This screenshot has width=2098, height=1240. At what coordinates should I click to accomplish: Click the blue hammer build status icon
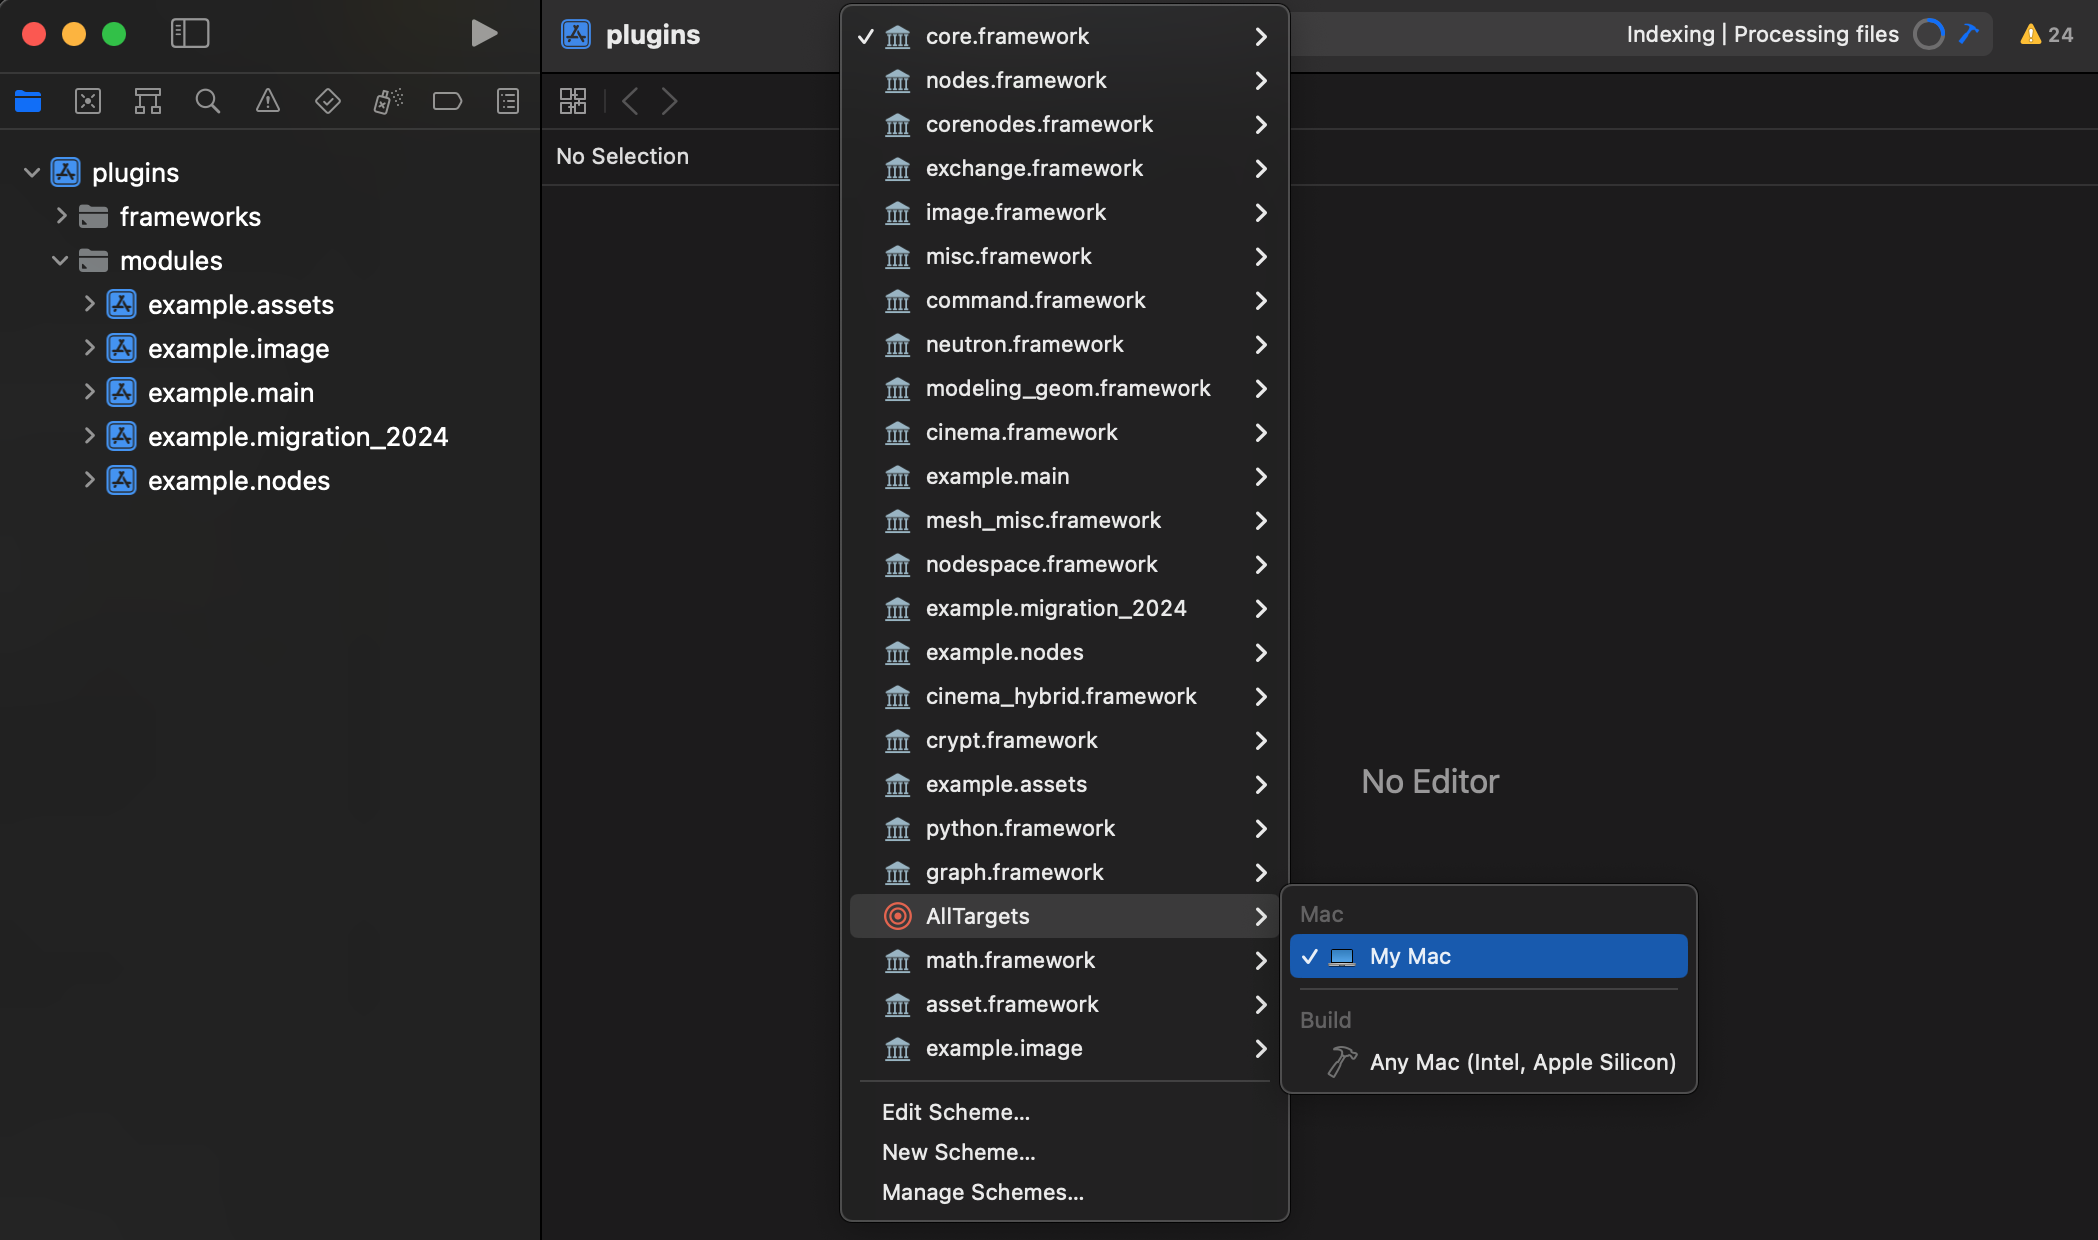[1969, 34]
